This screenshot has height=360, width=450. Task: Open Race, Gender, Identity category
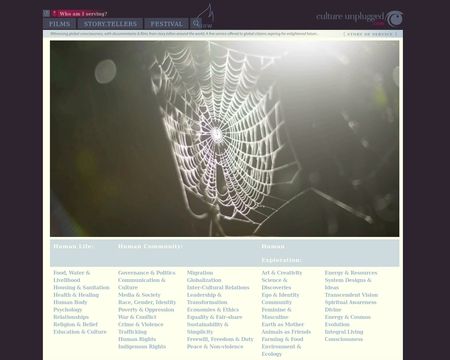click(147, 302)
